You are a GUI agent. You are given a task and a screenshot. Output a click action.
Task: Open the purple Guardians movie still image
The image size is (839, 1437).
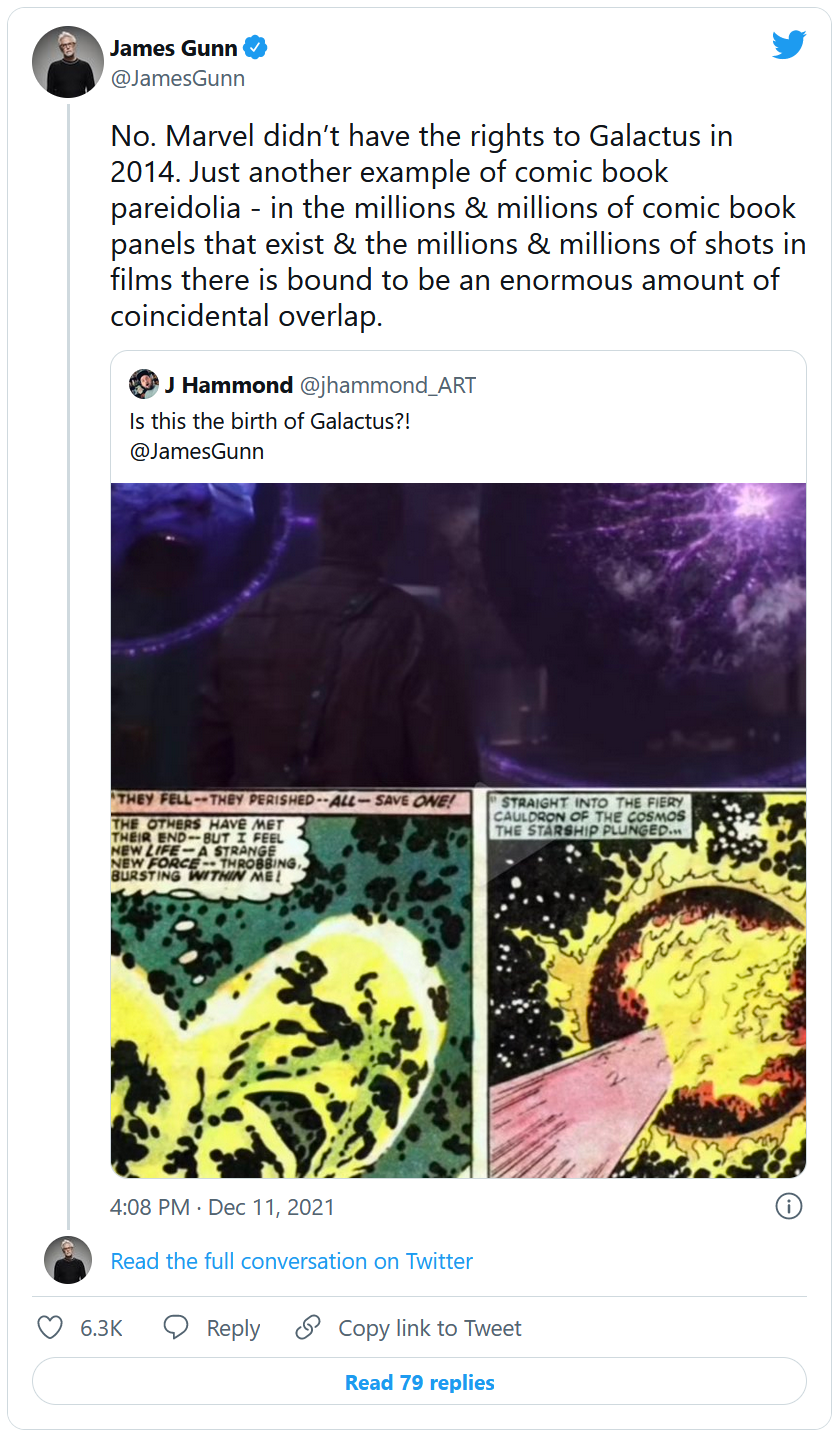coord(458,634)
